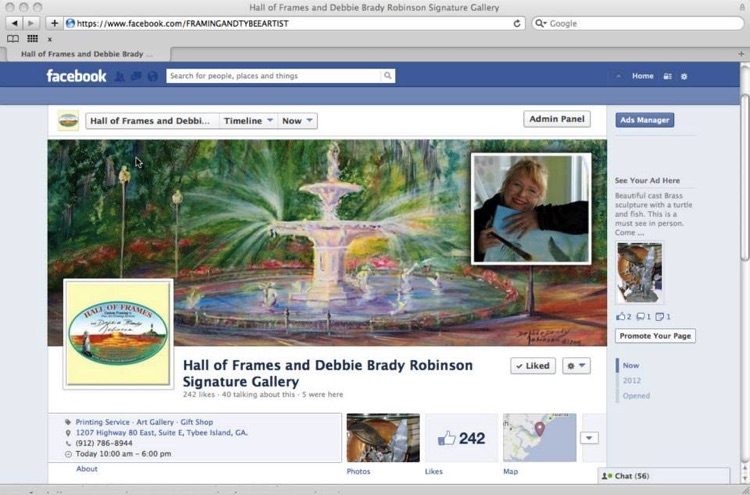Click the Facebook logo

pyautogui.click(x=76, y=76)
